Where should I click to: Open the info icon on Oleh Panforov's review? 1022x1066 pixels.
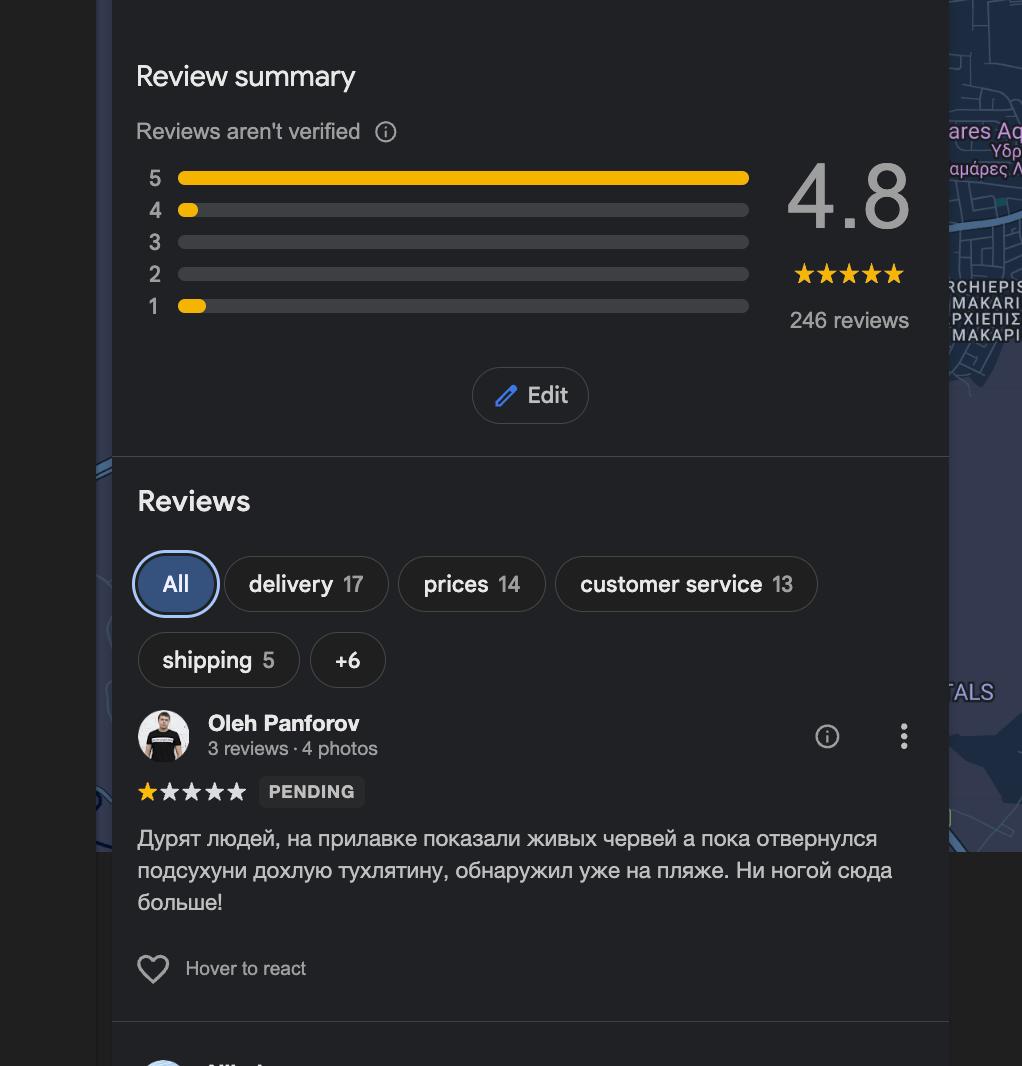click(827, 737)
